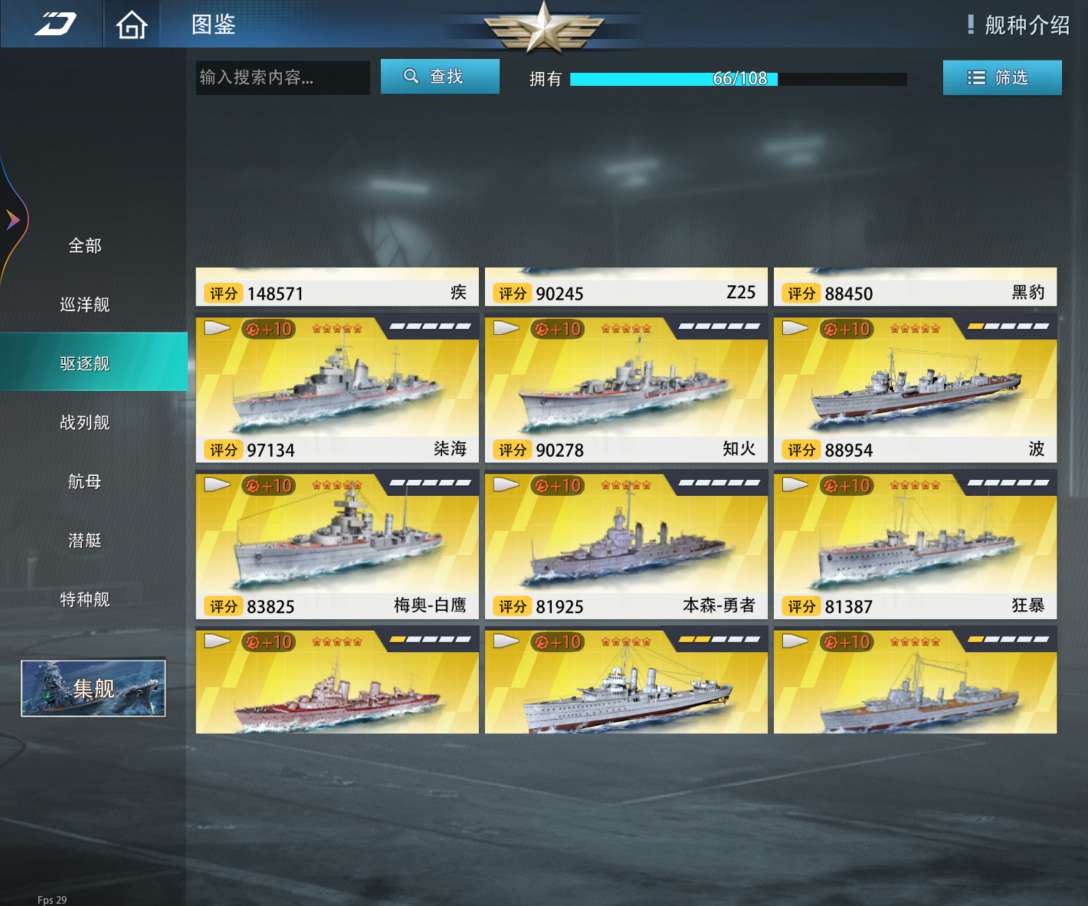This screenshot has width=1088, height=906.
Task: Show the 潜艇 ship list
Action: click(85, 540)
